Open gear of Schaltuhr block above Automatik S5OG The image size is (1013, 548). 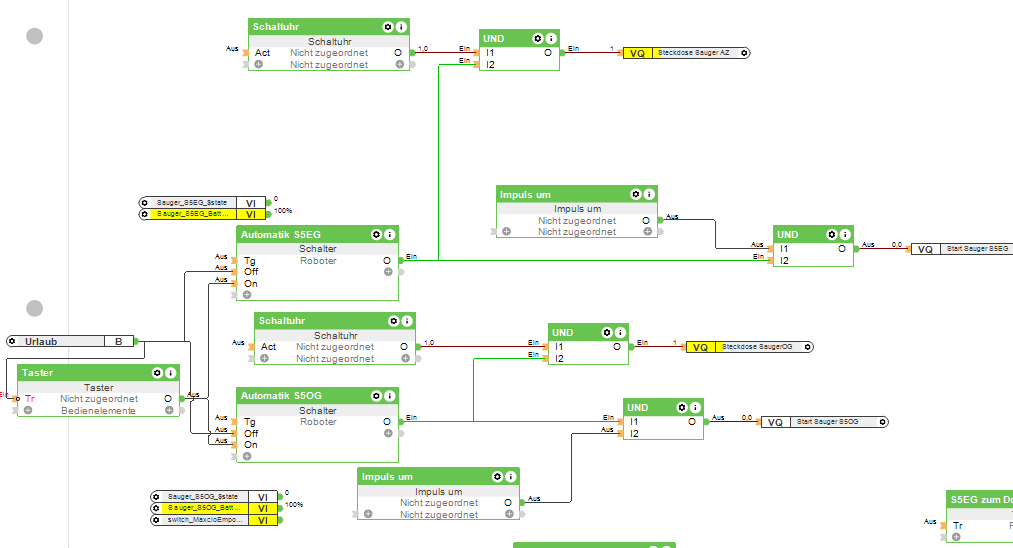click(x=393, y=321)
